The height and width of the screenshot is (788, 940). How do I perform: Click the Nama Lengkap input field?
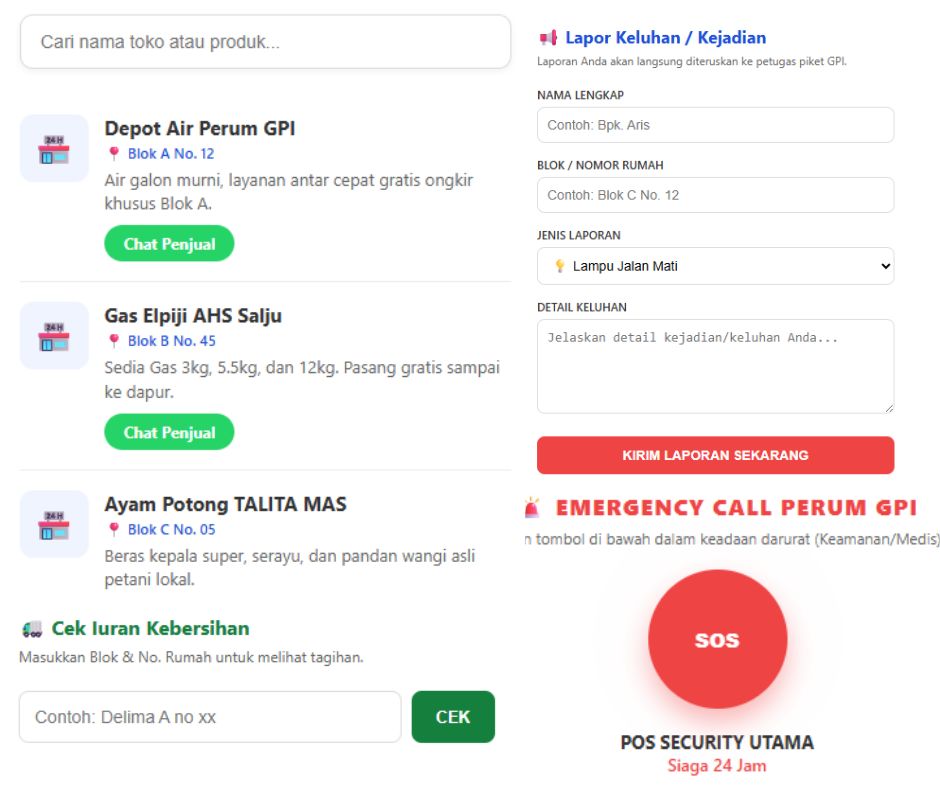click(x=715, y=124)
